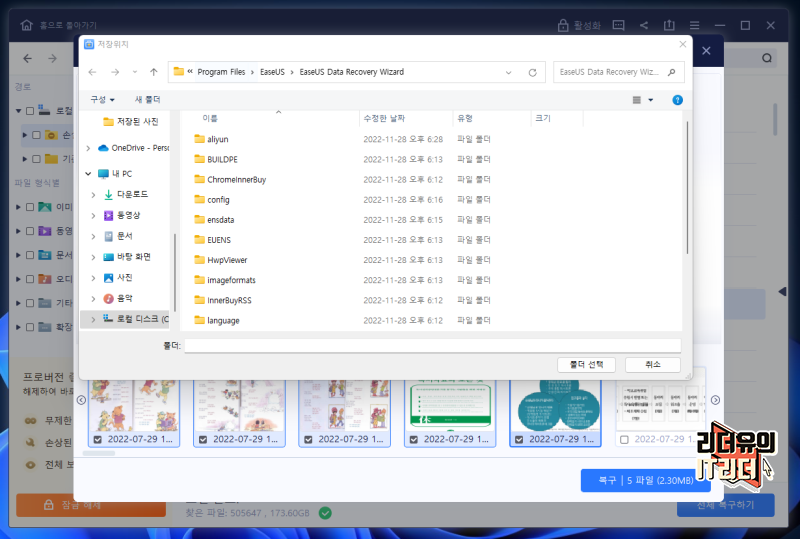
Task: Go up one folder level
Action: [154, 72]
